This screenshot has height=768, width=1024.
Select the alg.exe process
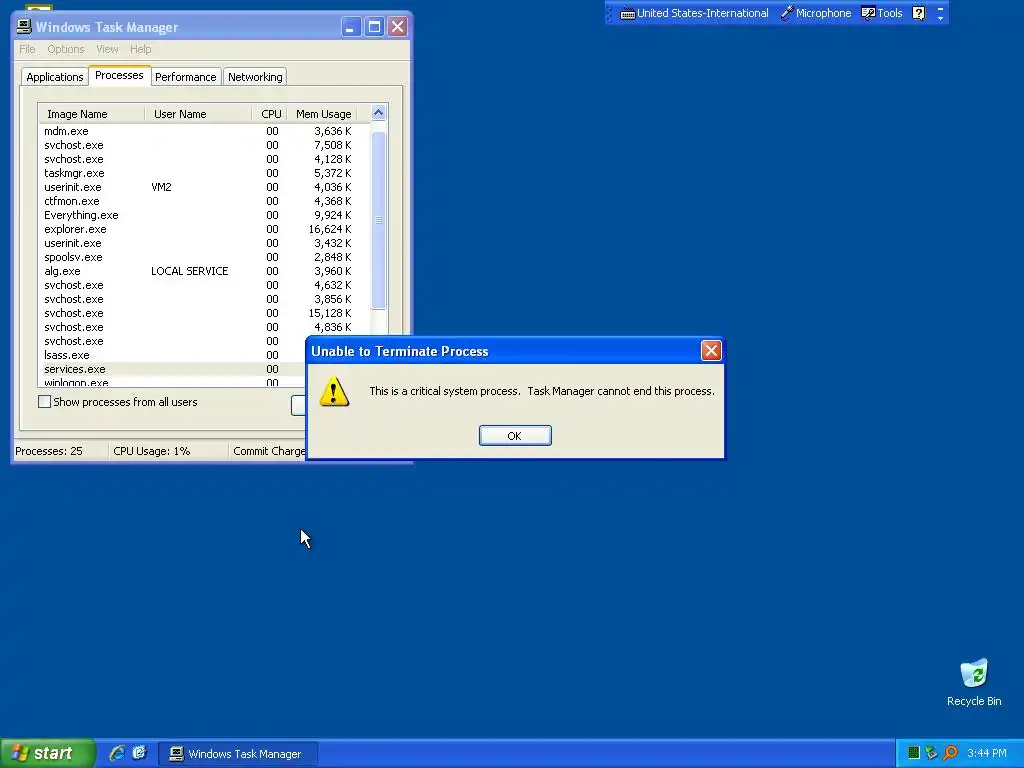(204, 271)
